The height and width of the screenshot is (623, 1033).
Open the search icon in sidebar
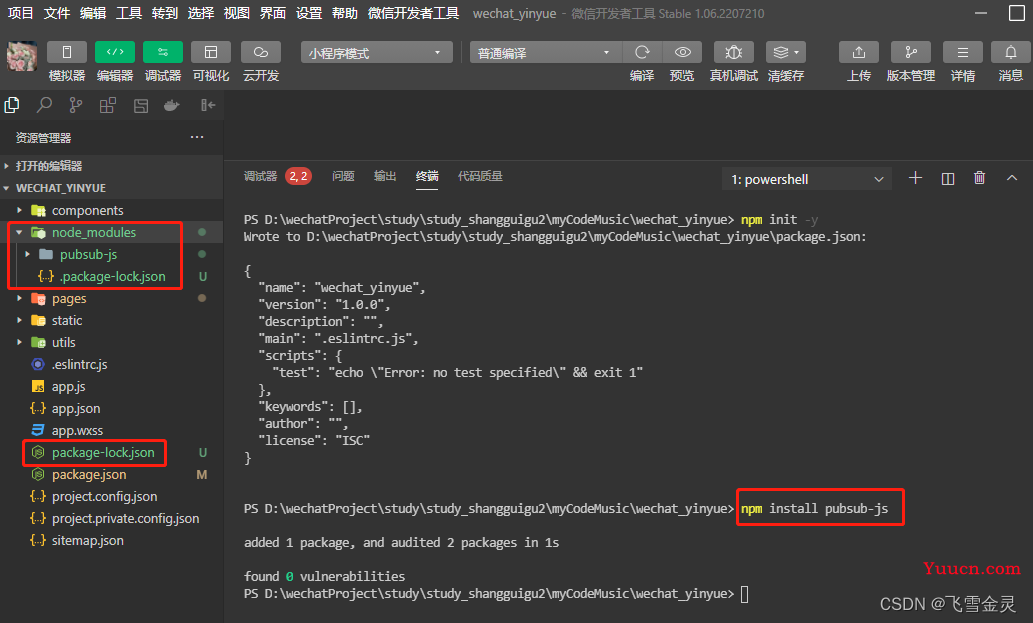tap(44, 105)
